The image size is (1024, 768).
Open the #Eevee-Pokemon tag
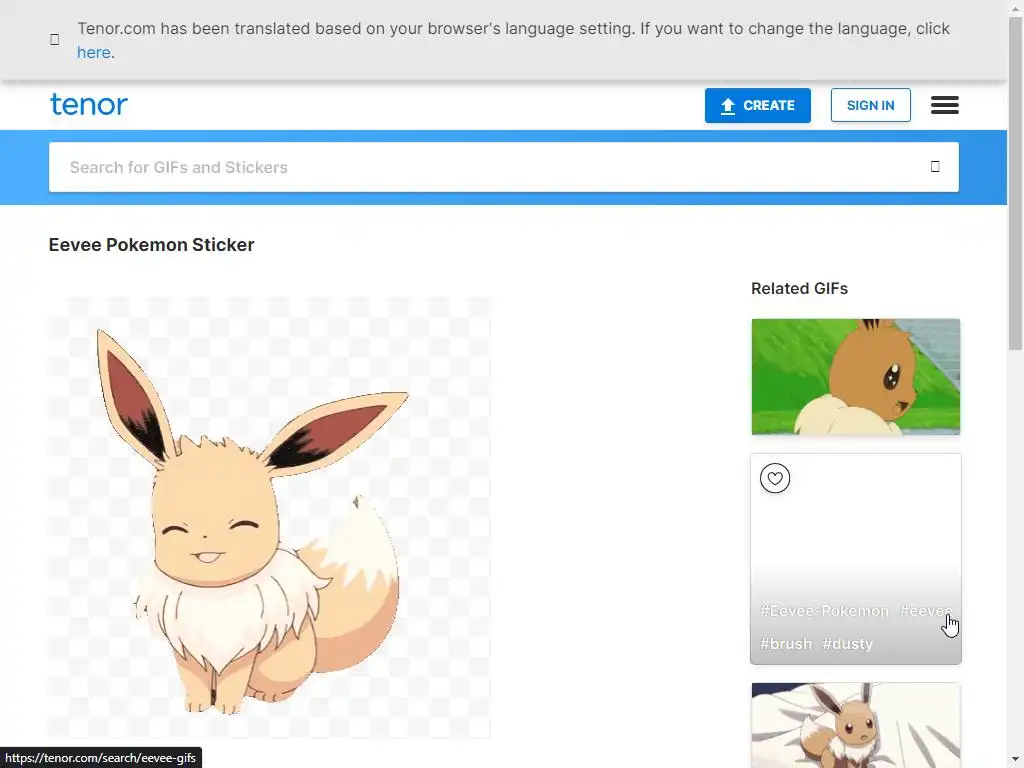(824, 611)
